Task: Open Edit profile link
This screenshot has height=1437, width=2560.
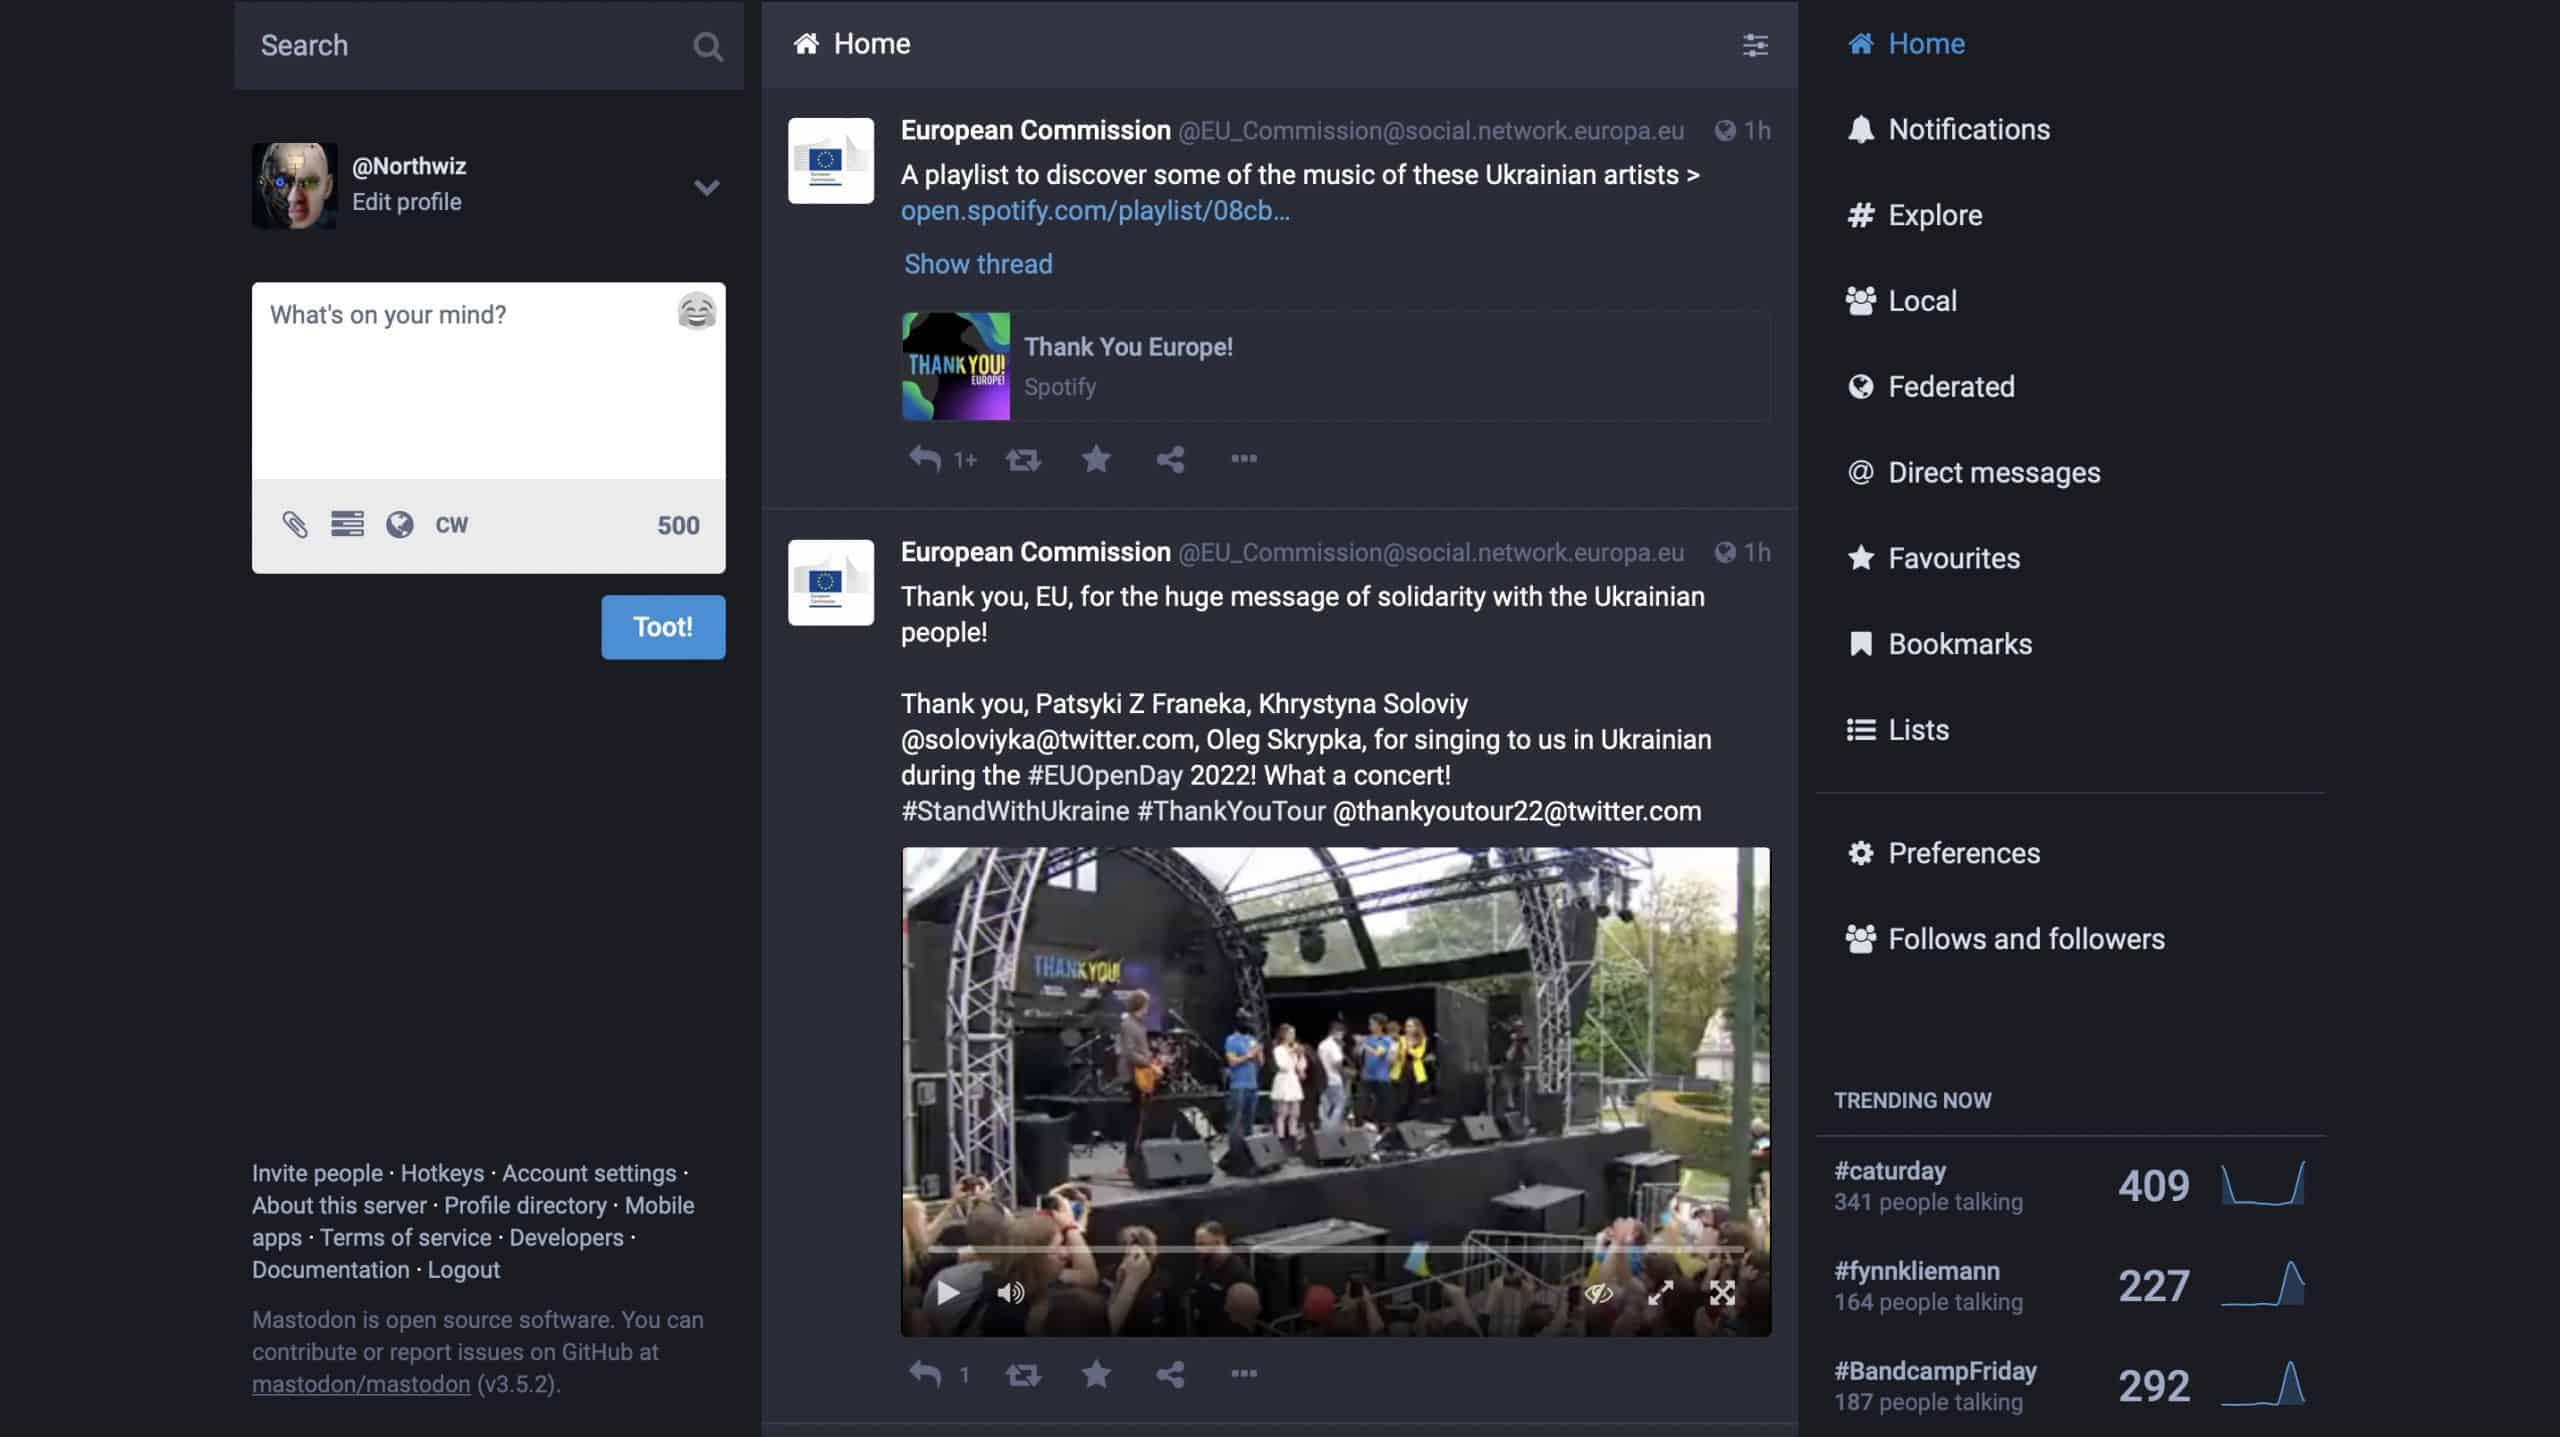Action: (x=406, y=202)
